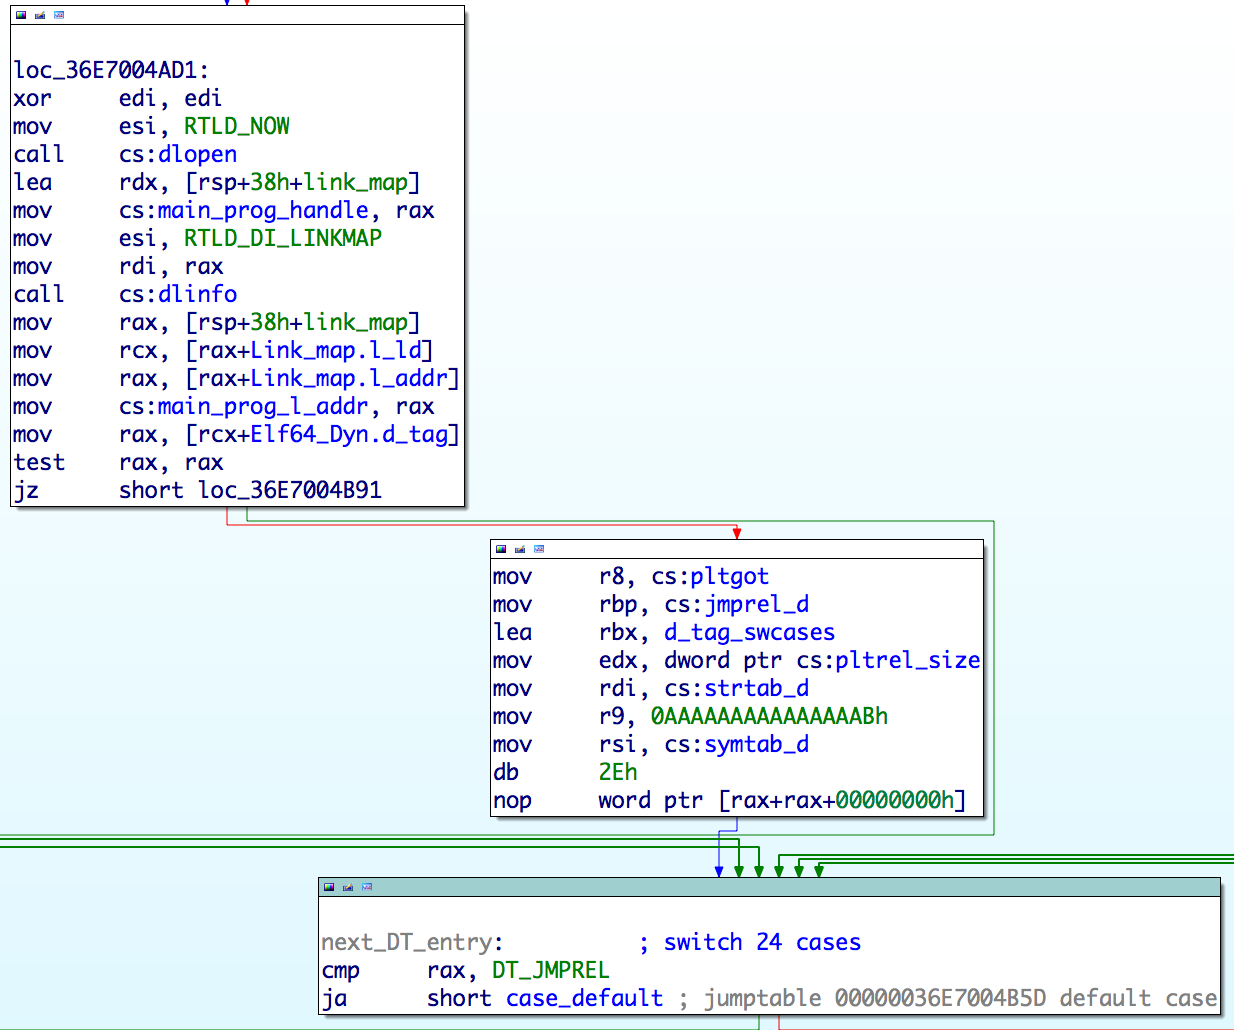The image size is (1234, 1030).
Task: Click strtab_d variable reference
Action: (x=756, y=688)
